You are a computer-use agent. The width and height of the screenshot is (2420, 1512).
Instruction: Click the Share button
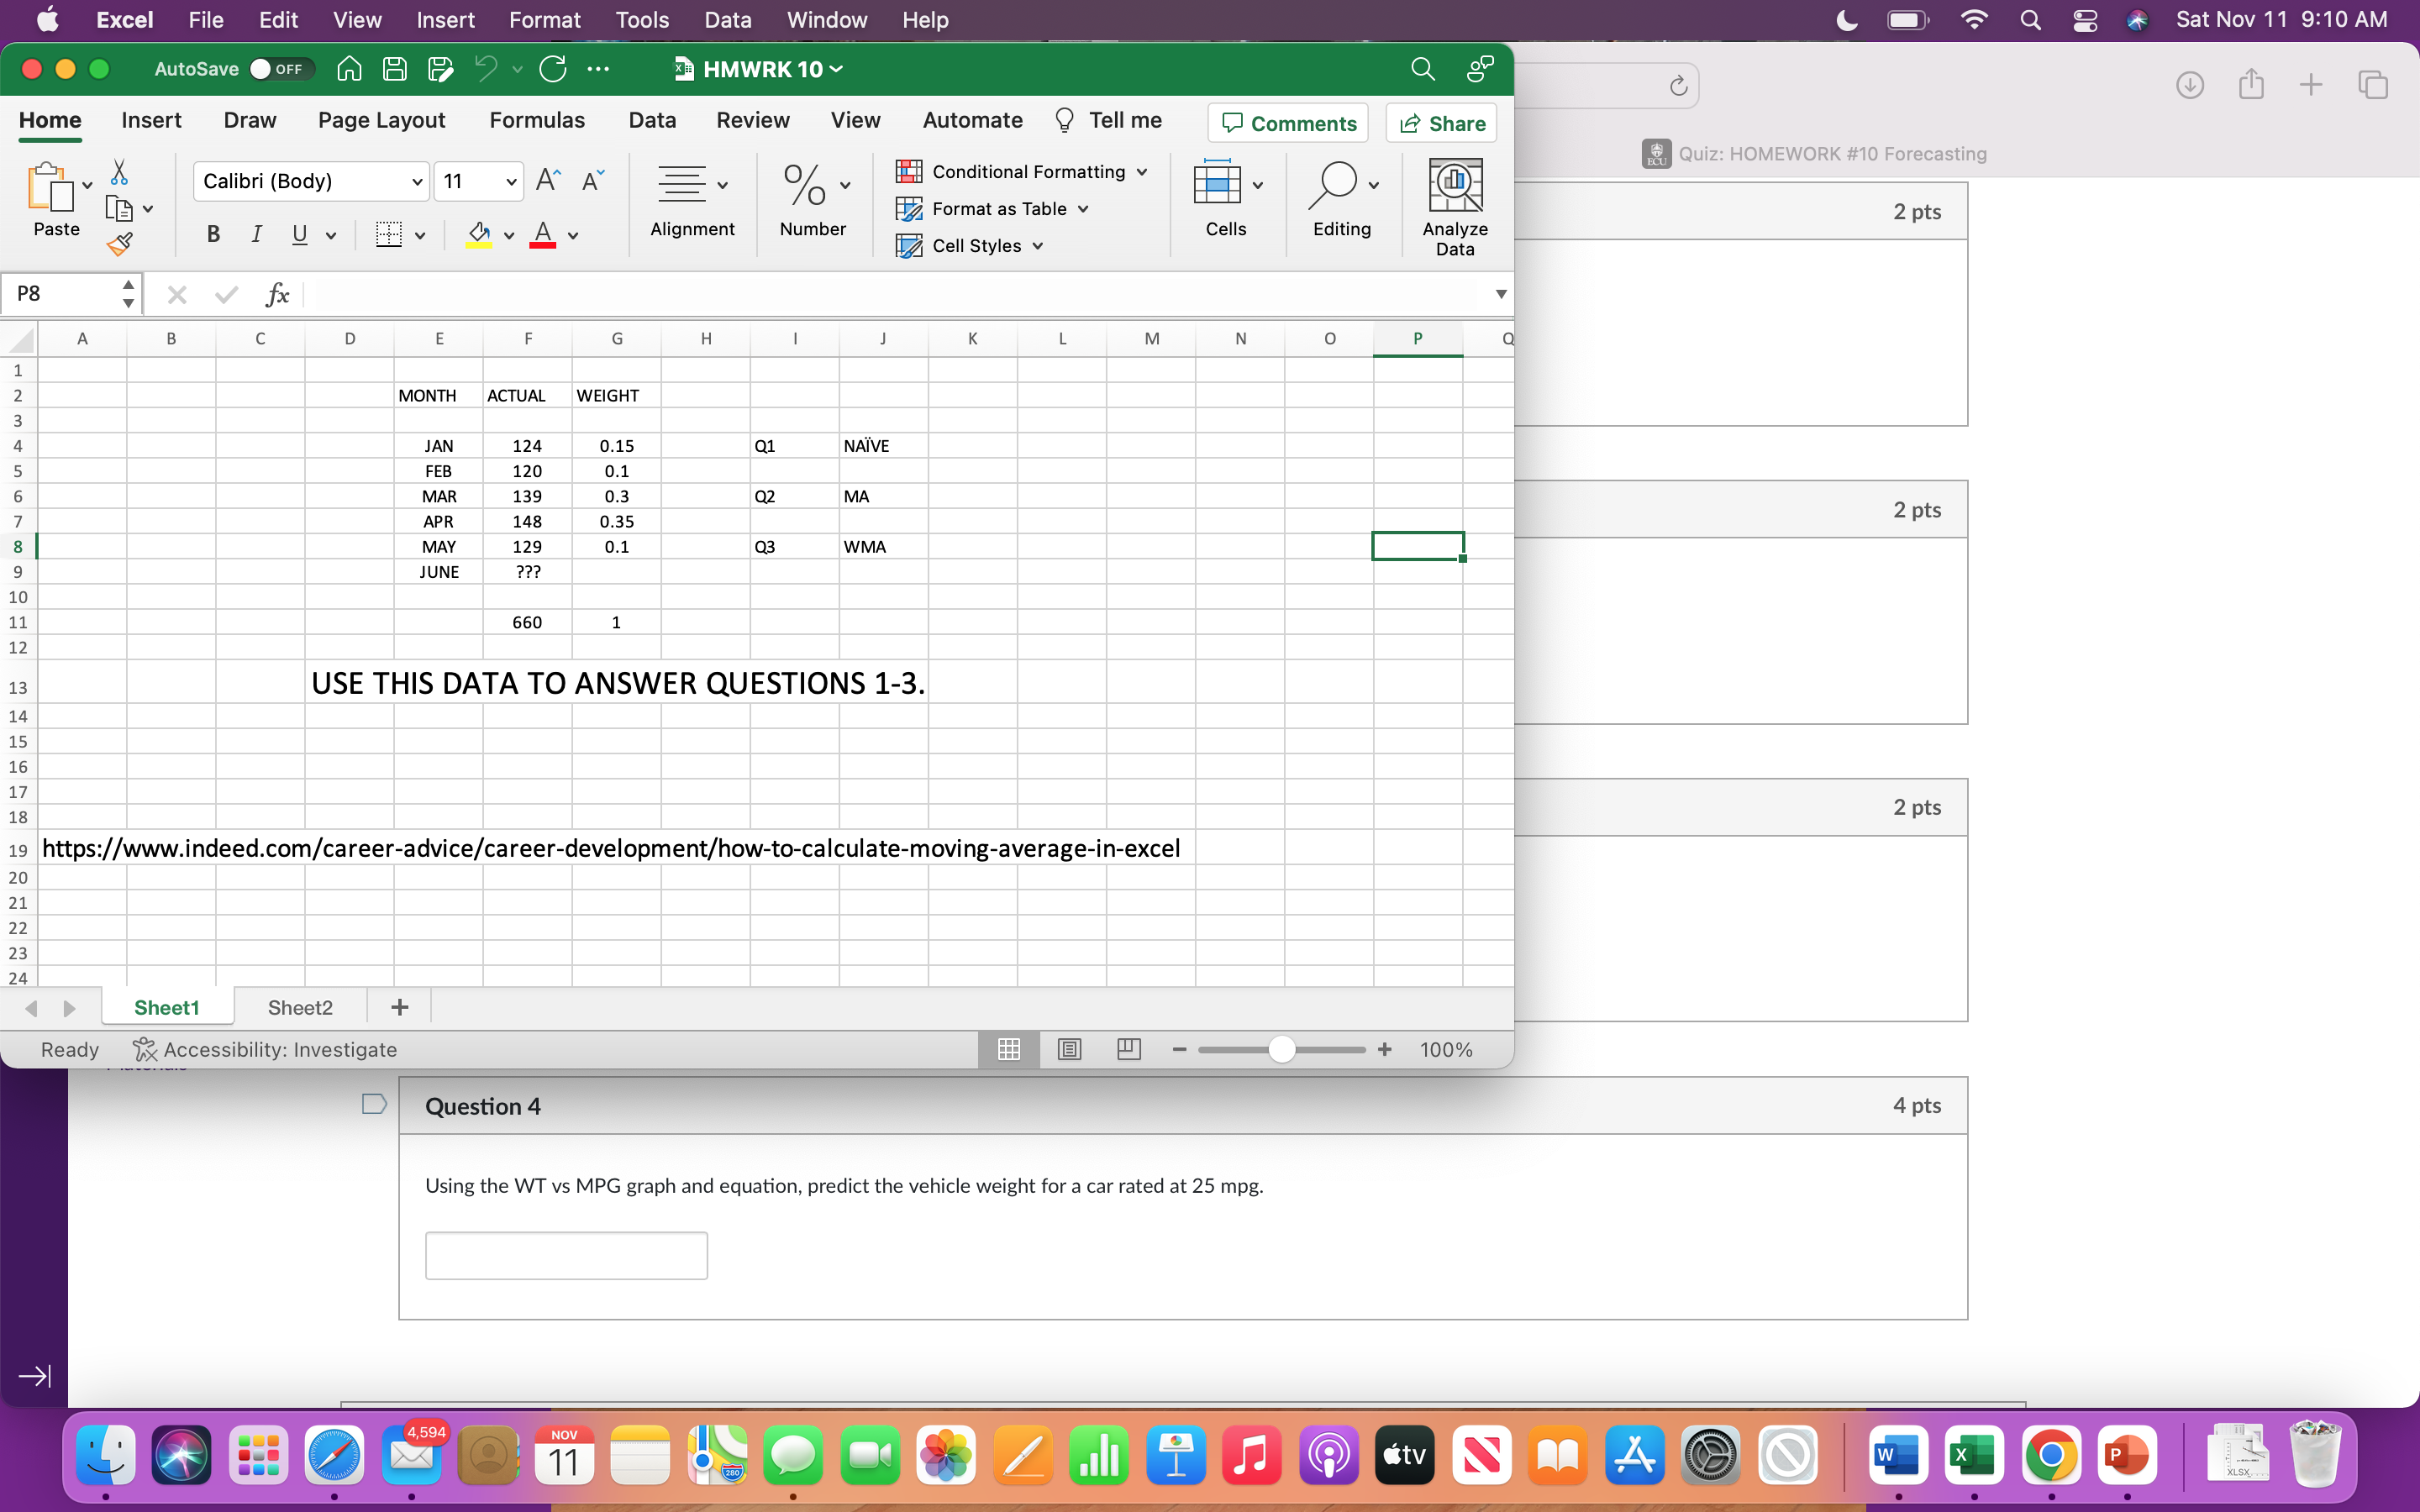tap(1441, 123)
